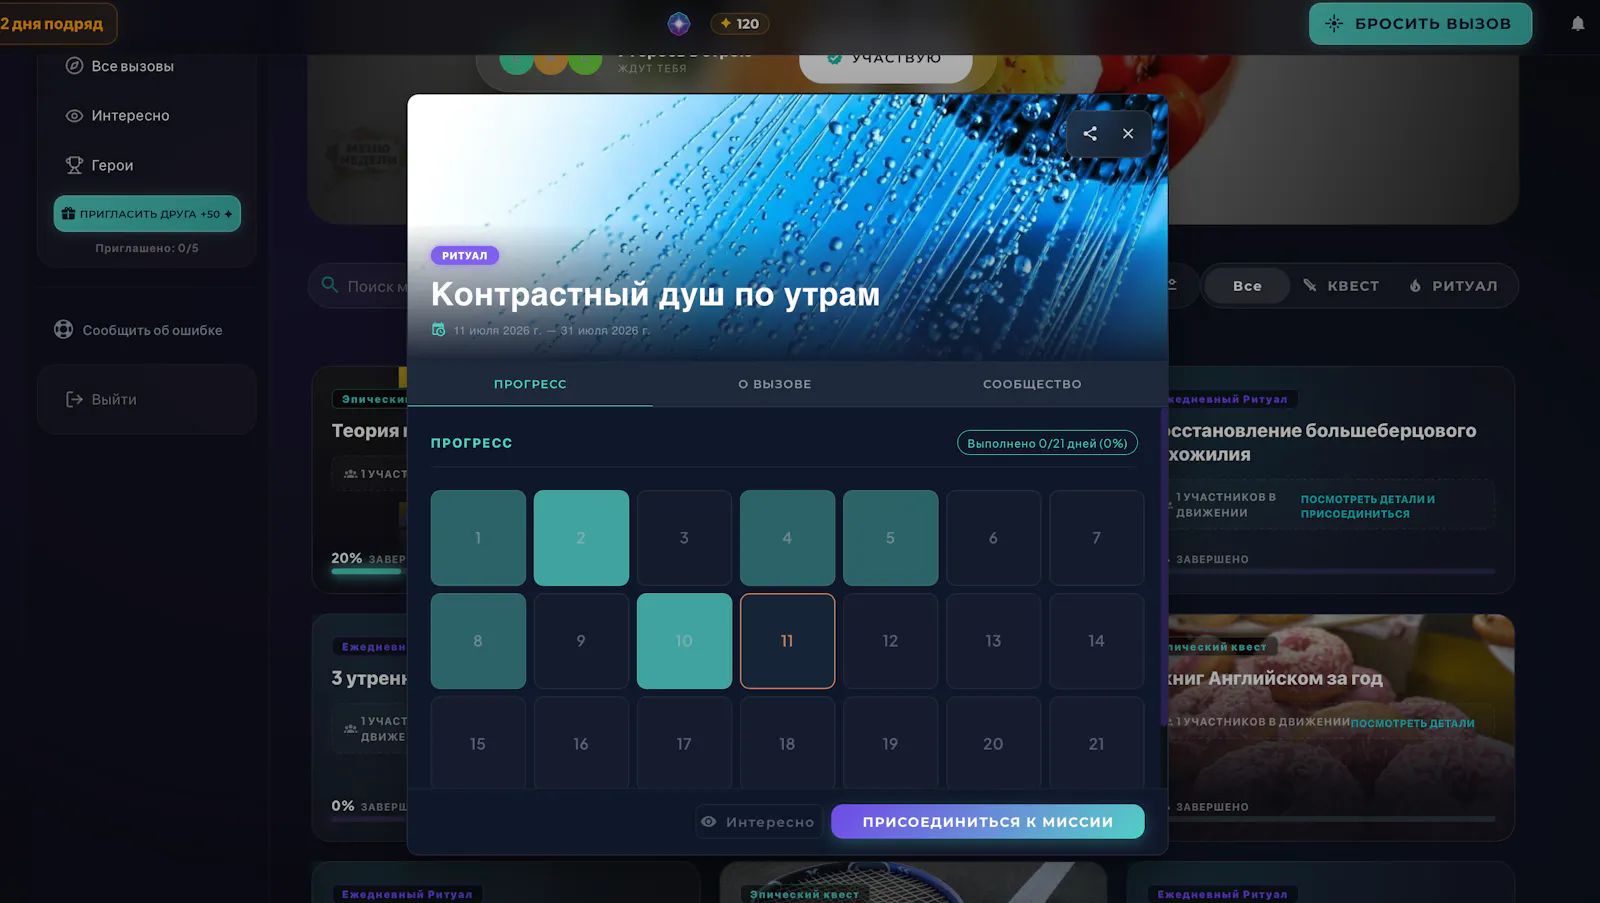Viewport: 1600px width, 903px height.
Task: Switch to the СООБЩЕСТВО tab
Action: 1032,384
